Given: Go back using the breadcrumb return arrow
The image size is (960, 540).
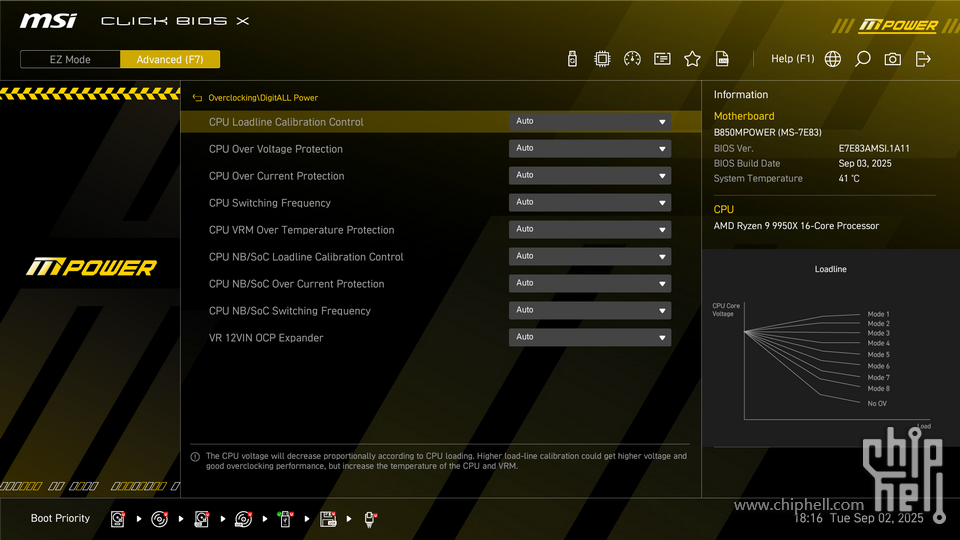Looking at the screenshot, I should (197, 98).
